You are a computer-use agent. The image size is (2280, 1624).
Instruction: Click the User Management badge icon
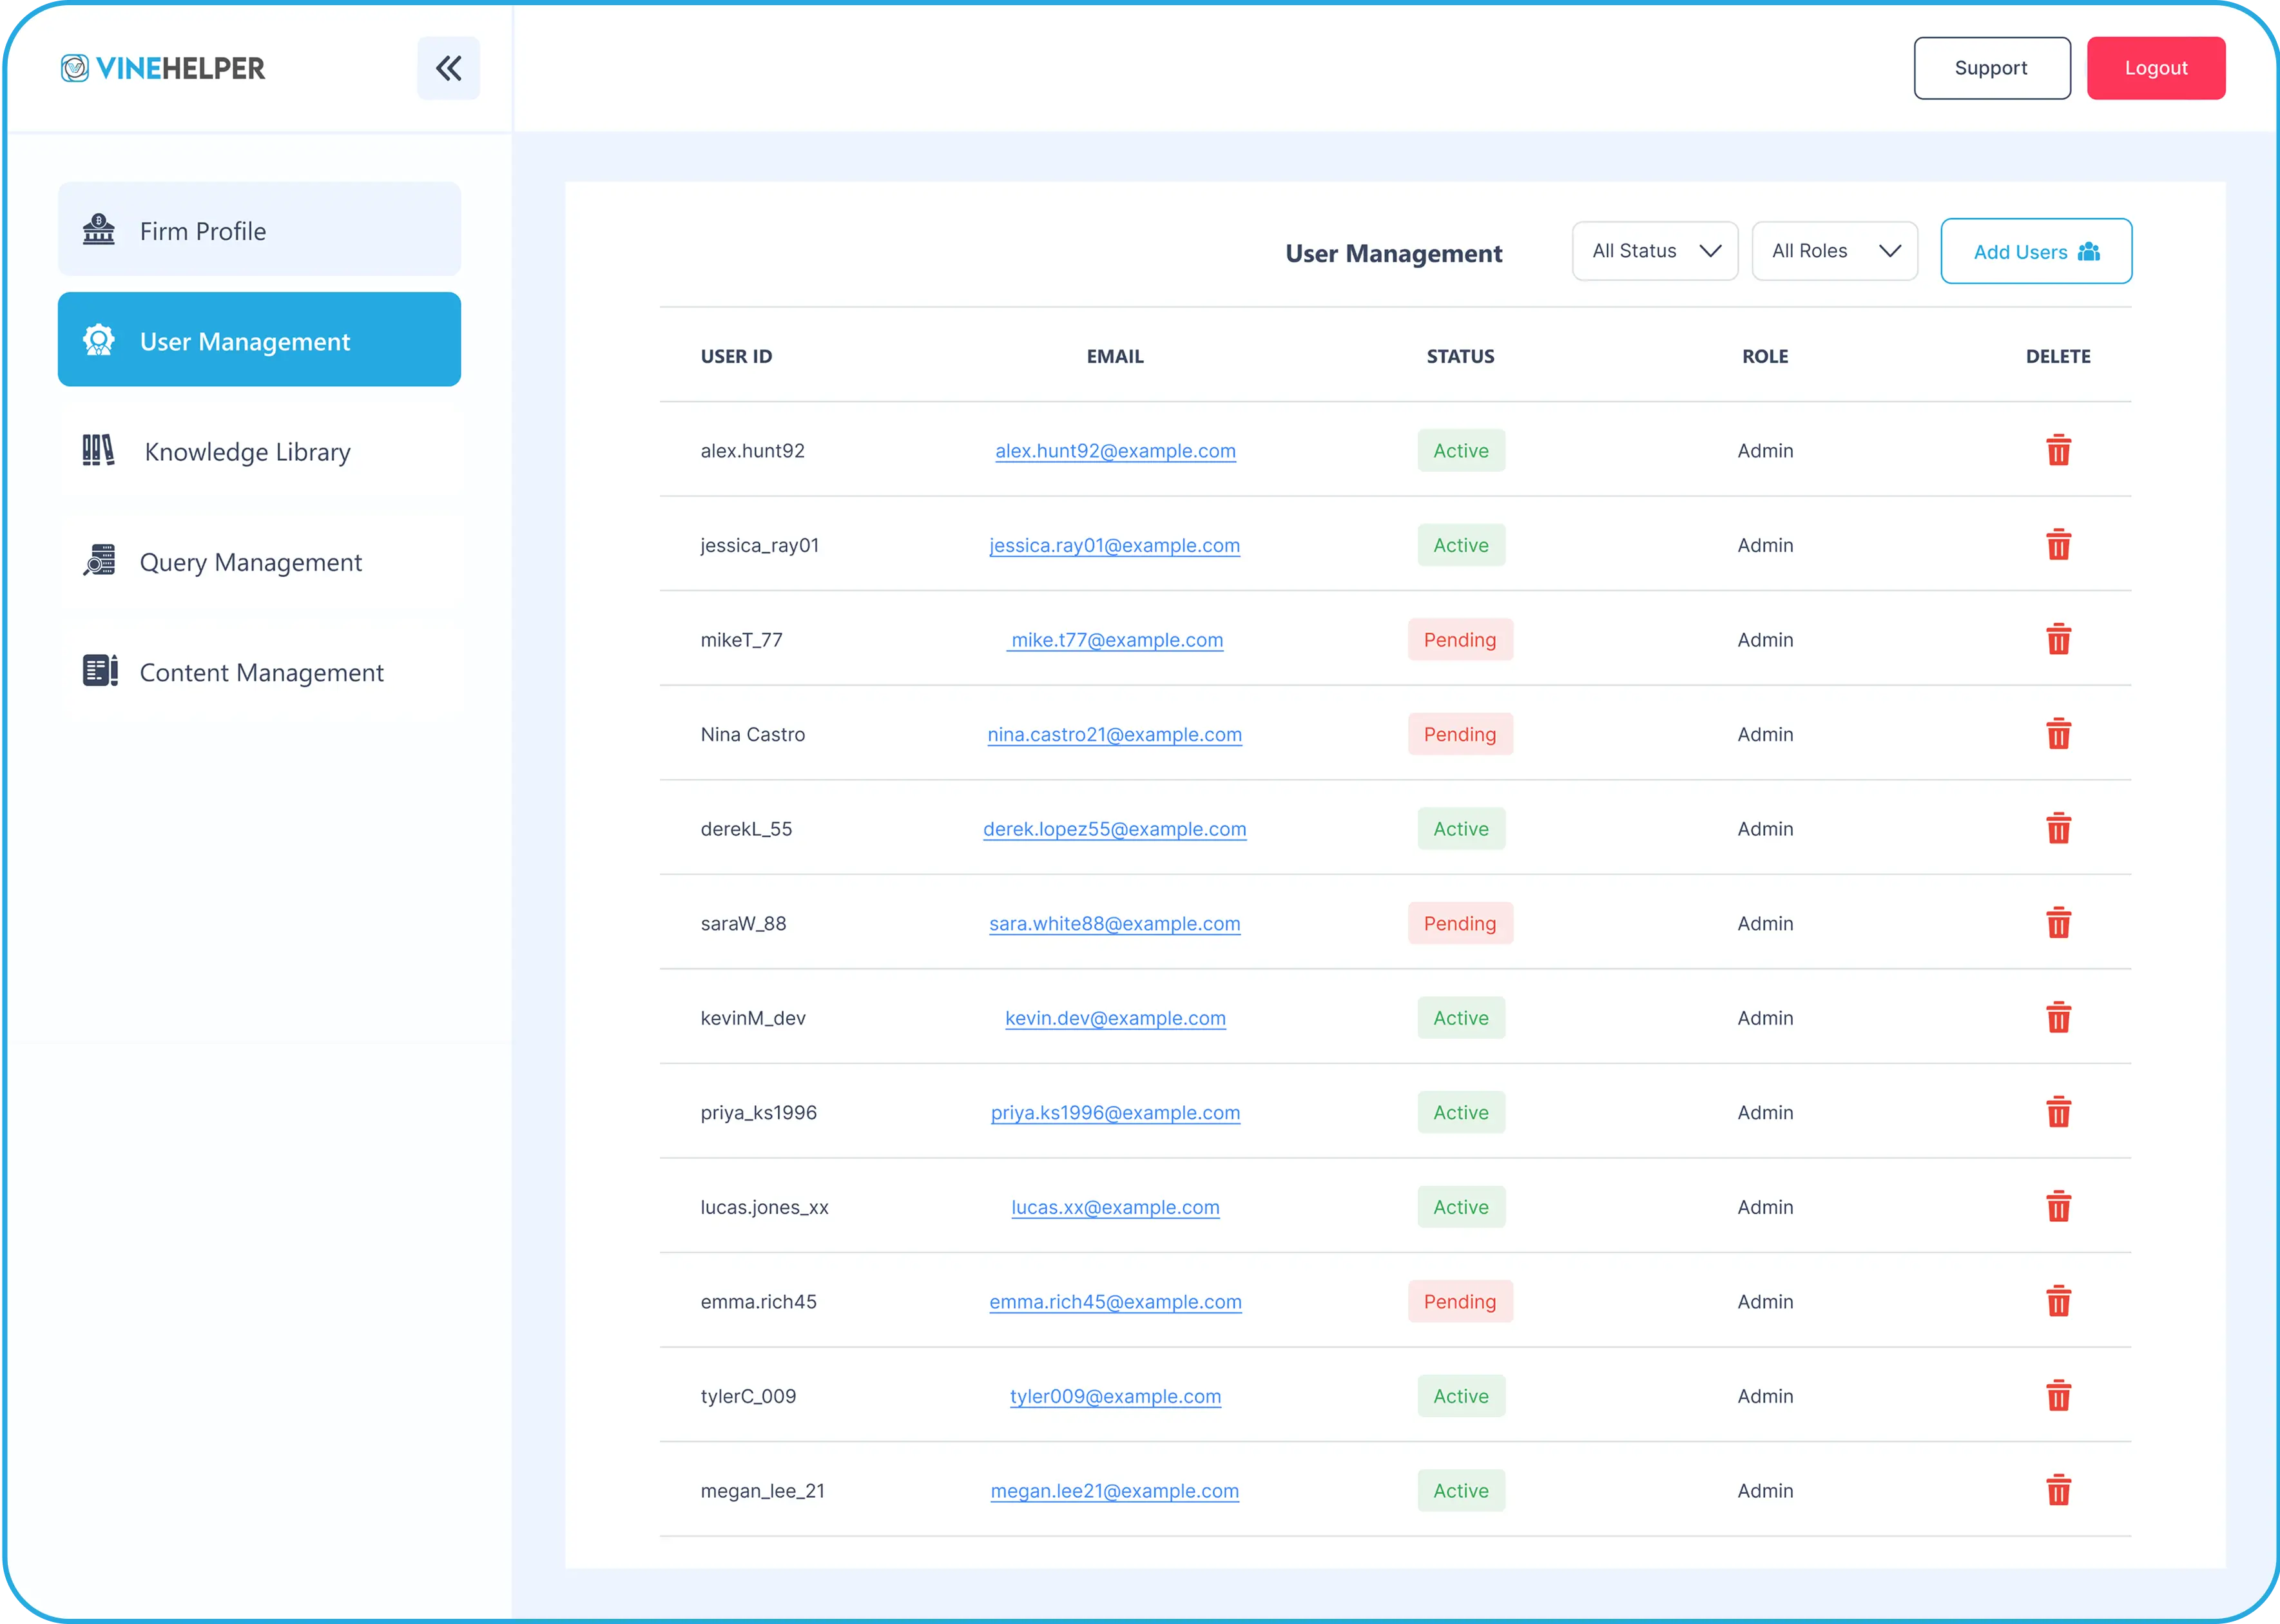pos(98,340)
